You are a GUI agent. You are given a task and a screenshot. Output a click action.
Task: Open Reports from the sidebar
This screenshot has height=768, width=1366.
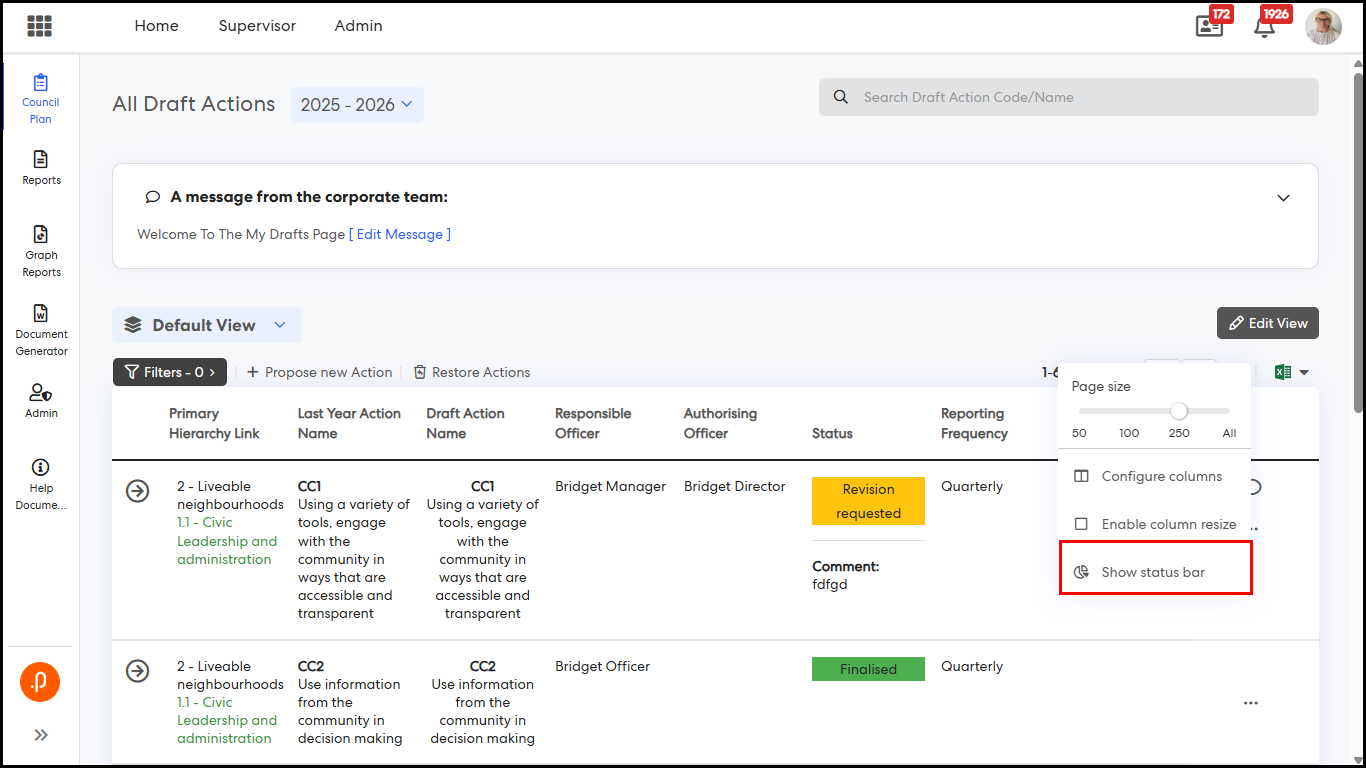click(x=41, y=167)
